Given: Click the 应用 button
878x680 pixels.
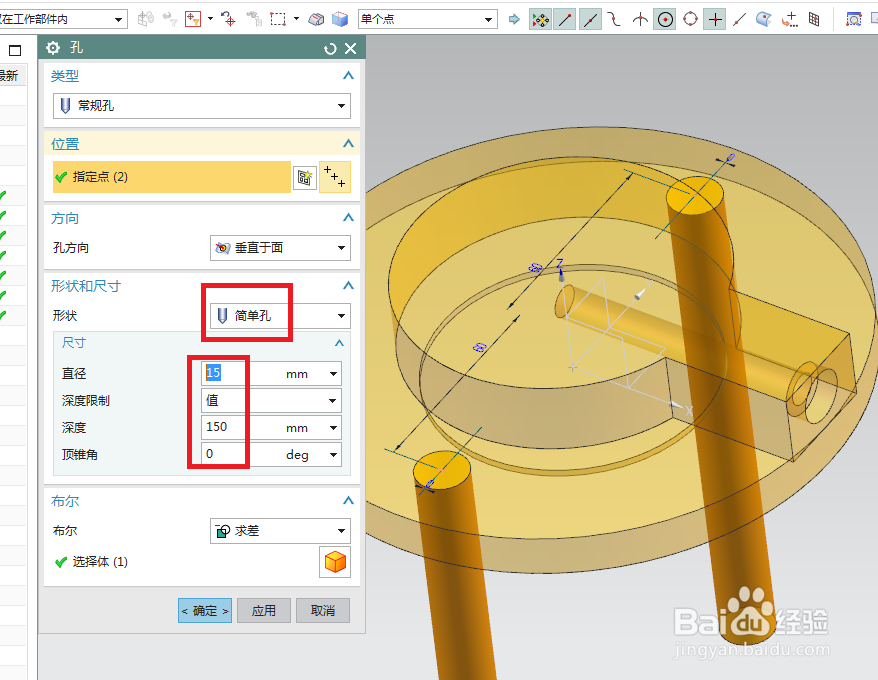Looking at the screenshot, I should [x=264, y=611].
